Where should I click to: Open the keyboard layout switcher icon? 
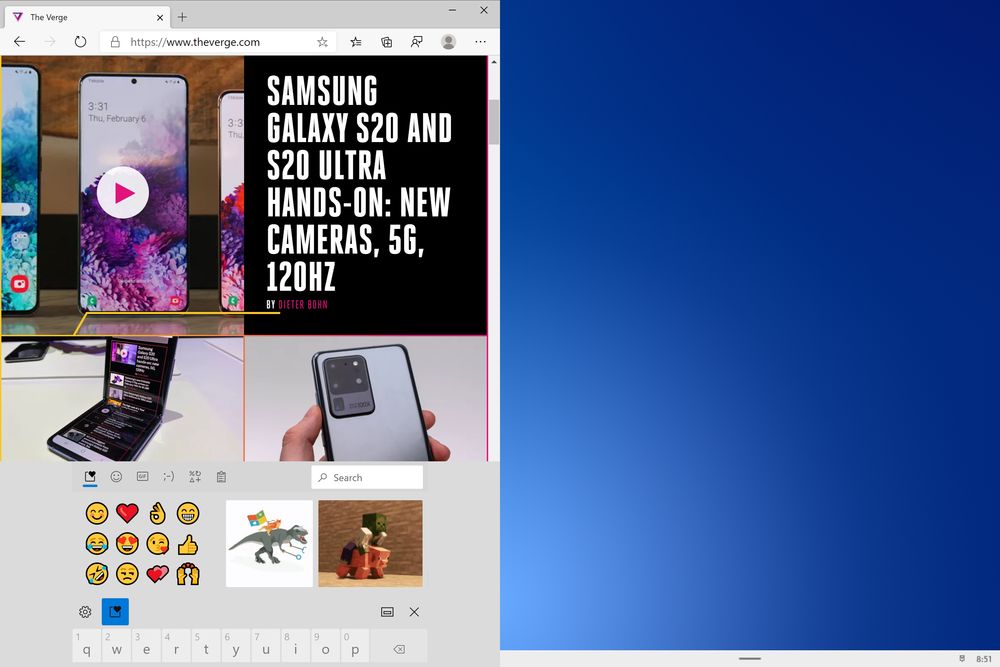pyautogui.click(x=387, y=612)
